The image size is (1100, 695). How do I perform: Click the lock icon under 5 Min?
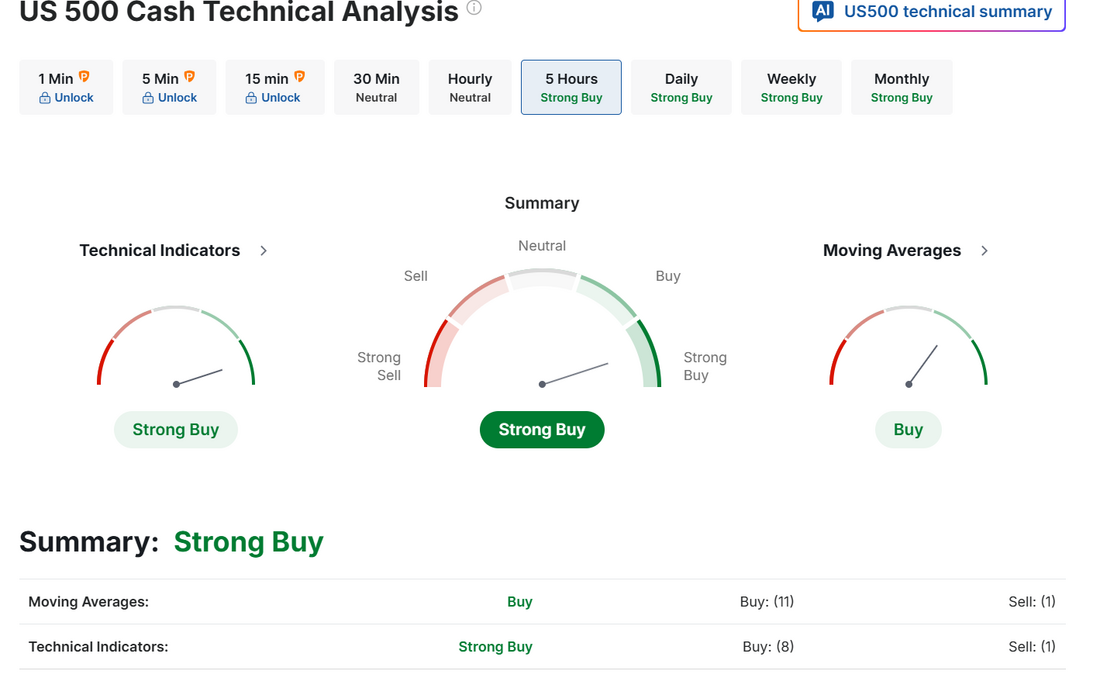coord(148,98)
